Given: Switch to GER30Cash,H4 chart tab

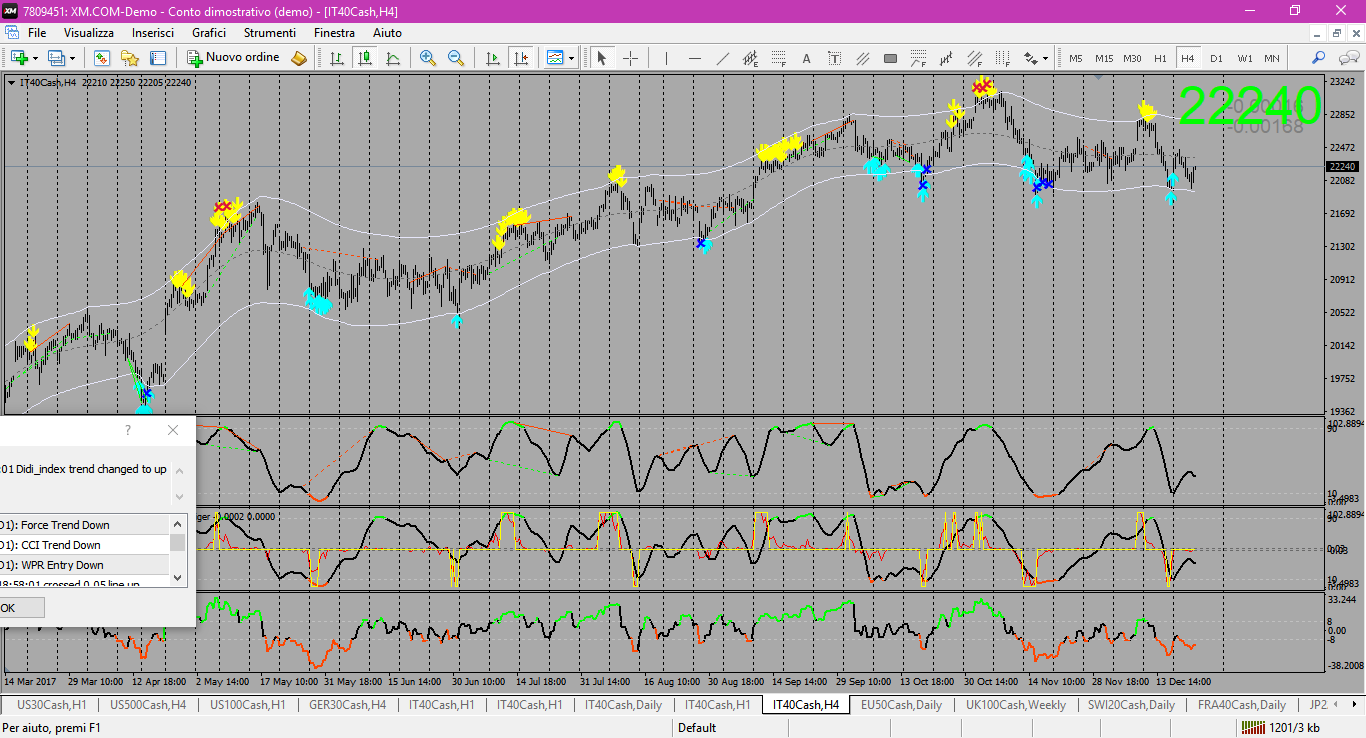Looking at the screenshot, I should point(348,705).
